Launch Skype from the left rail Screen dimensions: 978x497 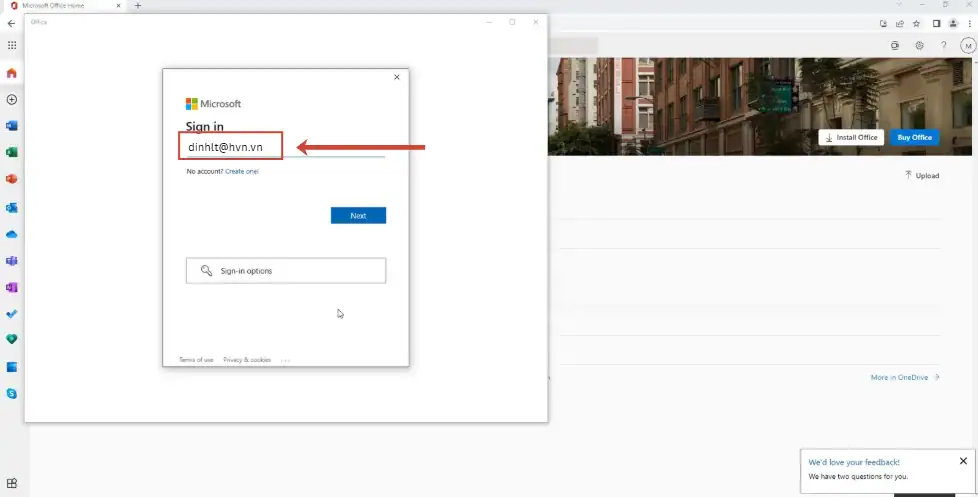12,394
